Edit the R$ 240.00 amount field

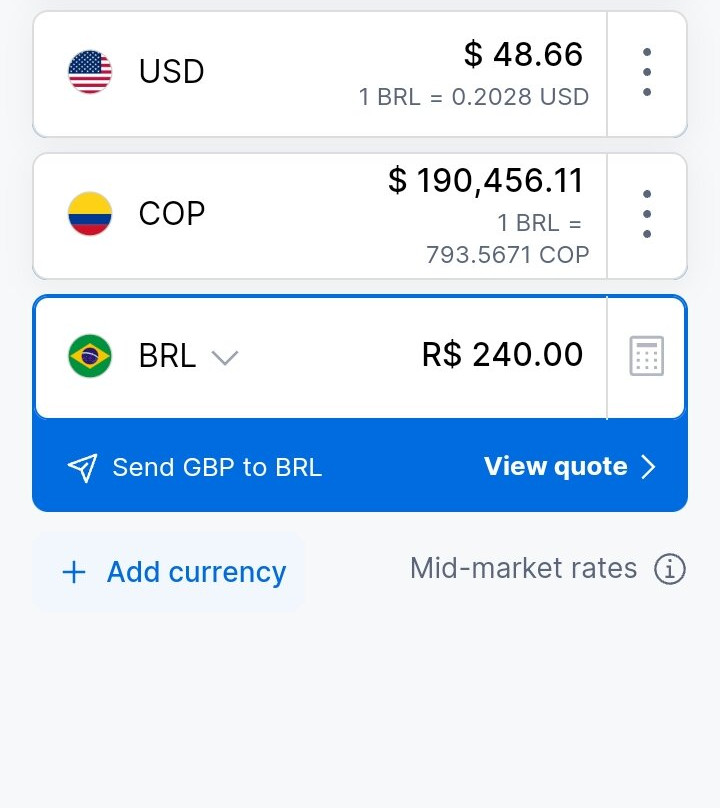tap(503, 355)
